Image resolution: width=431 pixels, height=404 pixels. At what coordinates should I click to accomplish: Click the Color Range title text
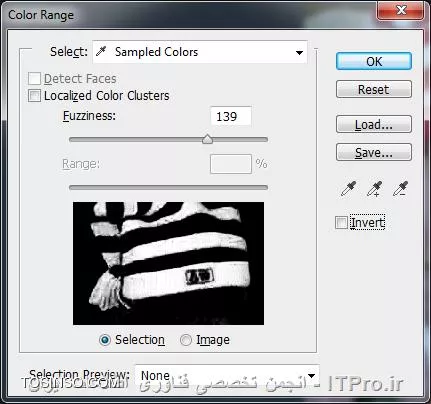click(41, 15)
